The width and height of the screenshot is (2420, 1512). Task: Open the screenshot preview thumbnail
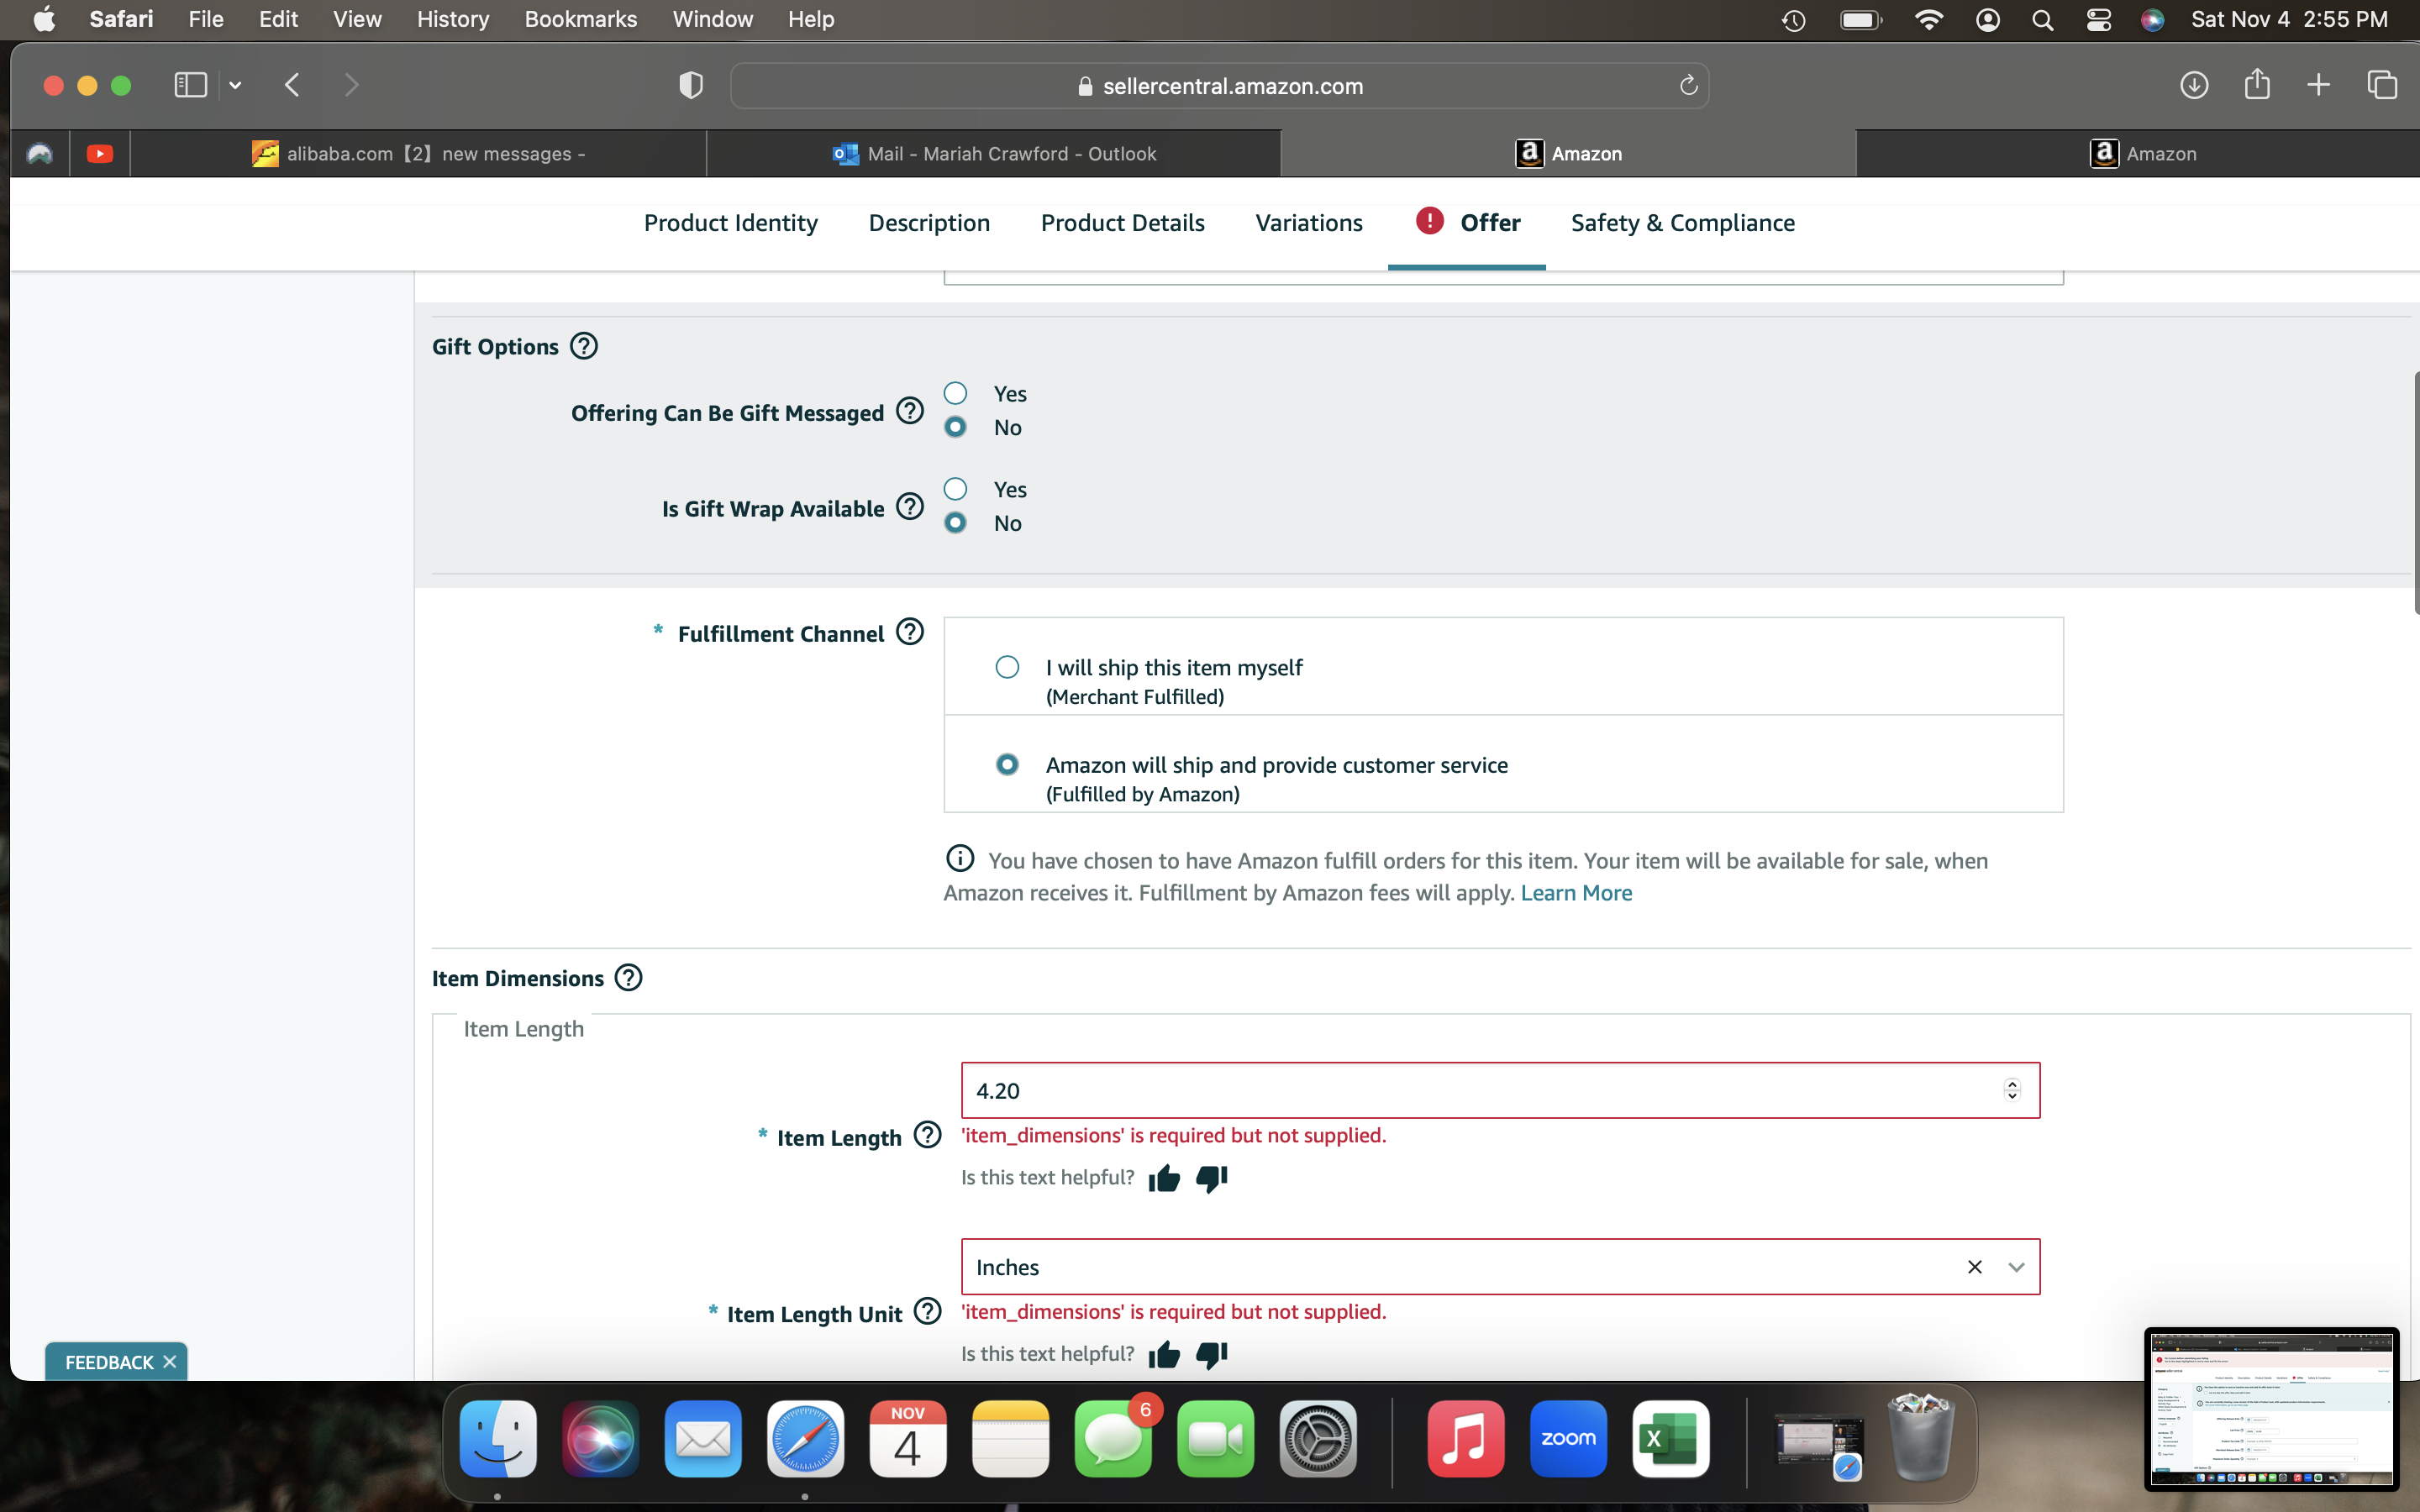pyautogui.click(x=2272, y=1408)
